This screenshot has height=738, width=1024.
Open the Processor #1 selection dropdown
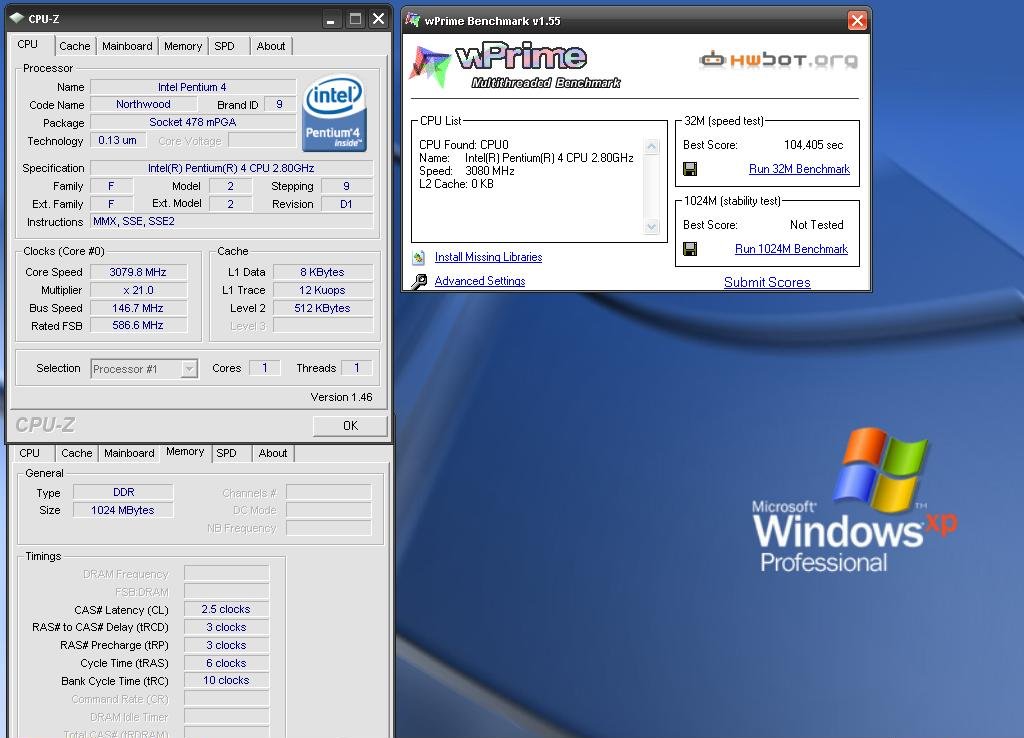pos(189,369)
